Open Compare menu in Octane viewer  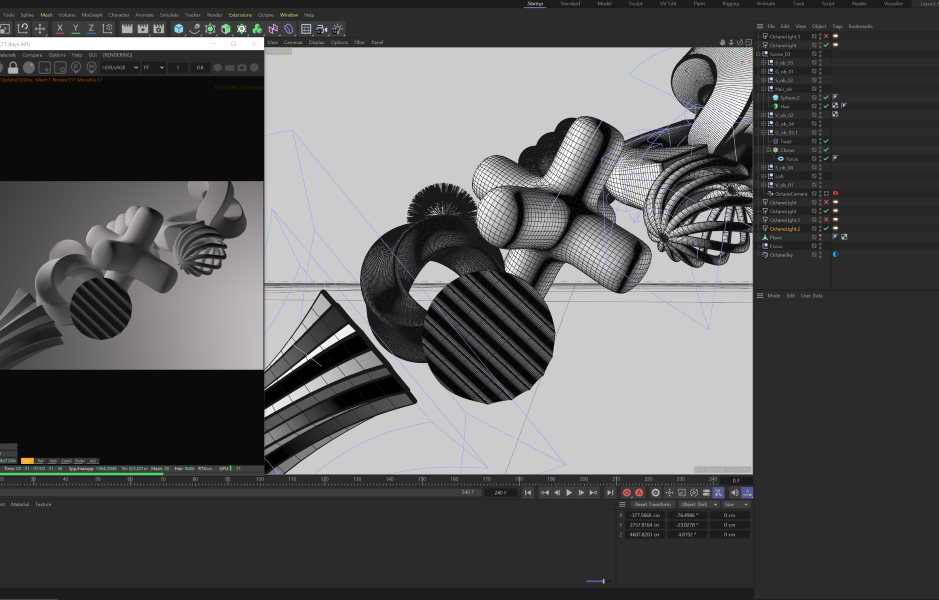(32, 55)
